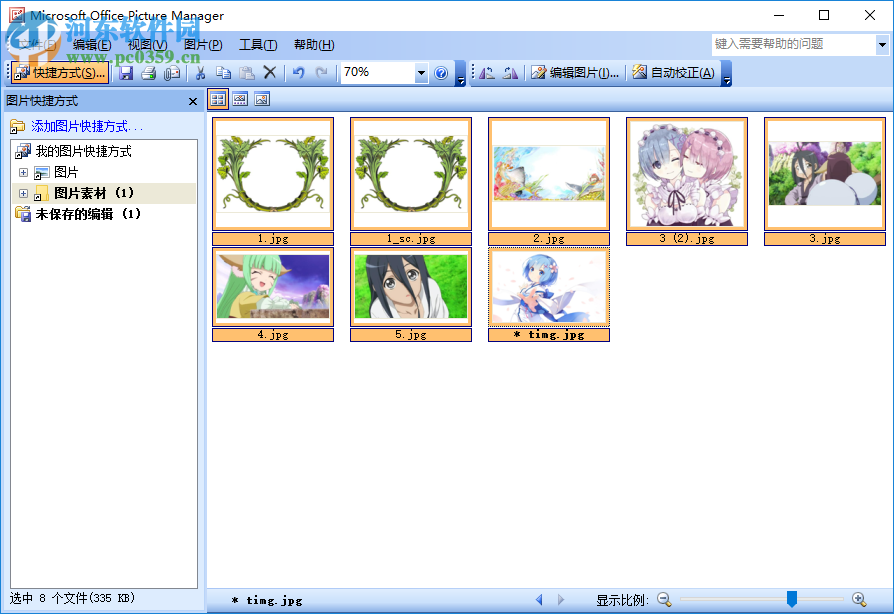Click the 编辑图片(I)... button
Viewport: 894px width, 614px height.
[575, 73]
